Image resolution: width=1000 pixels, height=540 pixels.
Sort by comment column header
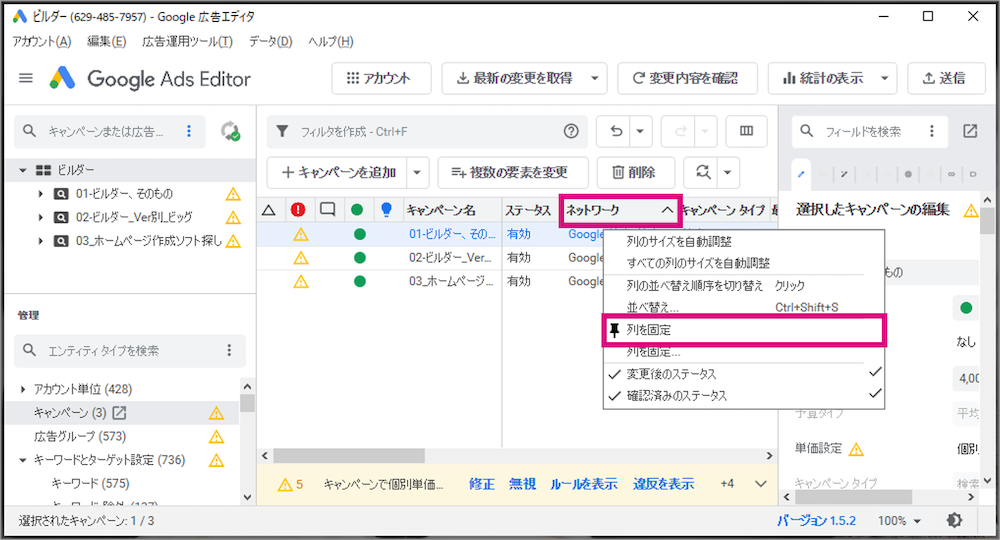pyautogui.click(x=328, y=209)
